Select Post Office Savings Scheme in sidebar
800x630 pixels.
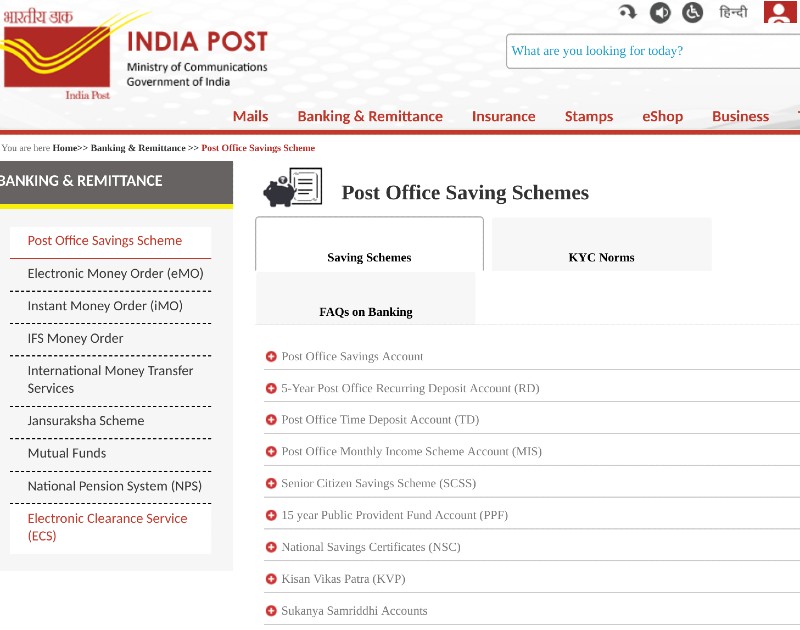click(110, 241)
